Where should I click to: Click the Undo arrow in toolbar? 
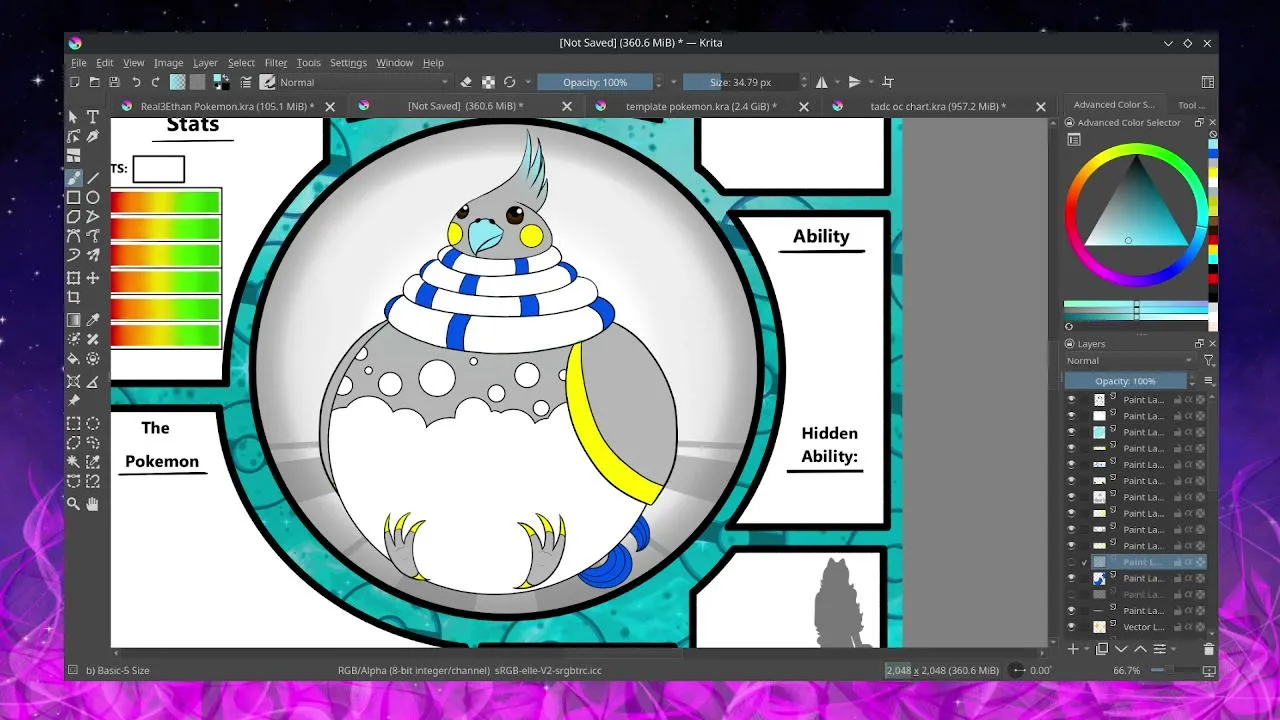[136, 82]
